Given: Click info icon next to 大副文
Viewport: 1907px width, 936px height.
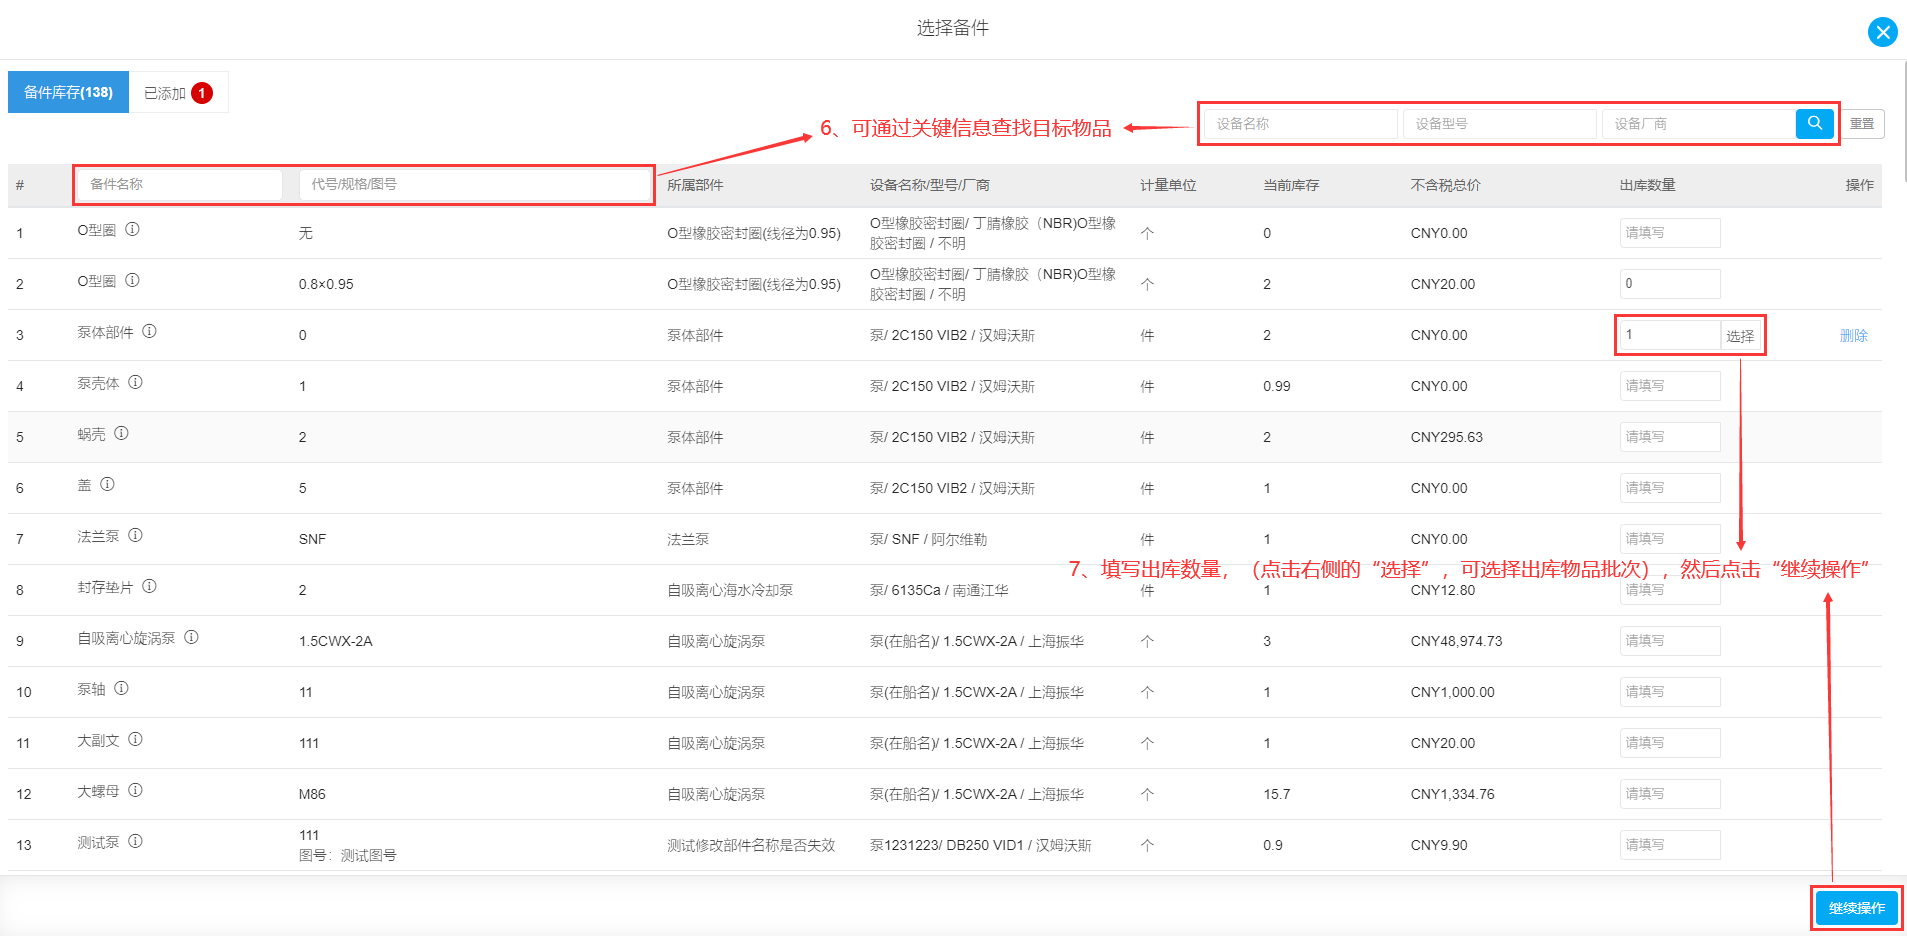Looking at the screenshot, I should pyautogui.click(x=135, y=739).
